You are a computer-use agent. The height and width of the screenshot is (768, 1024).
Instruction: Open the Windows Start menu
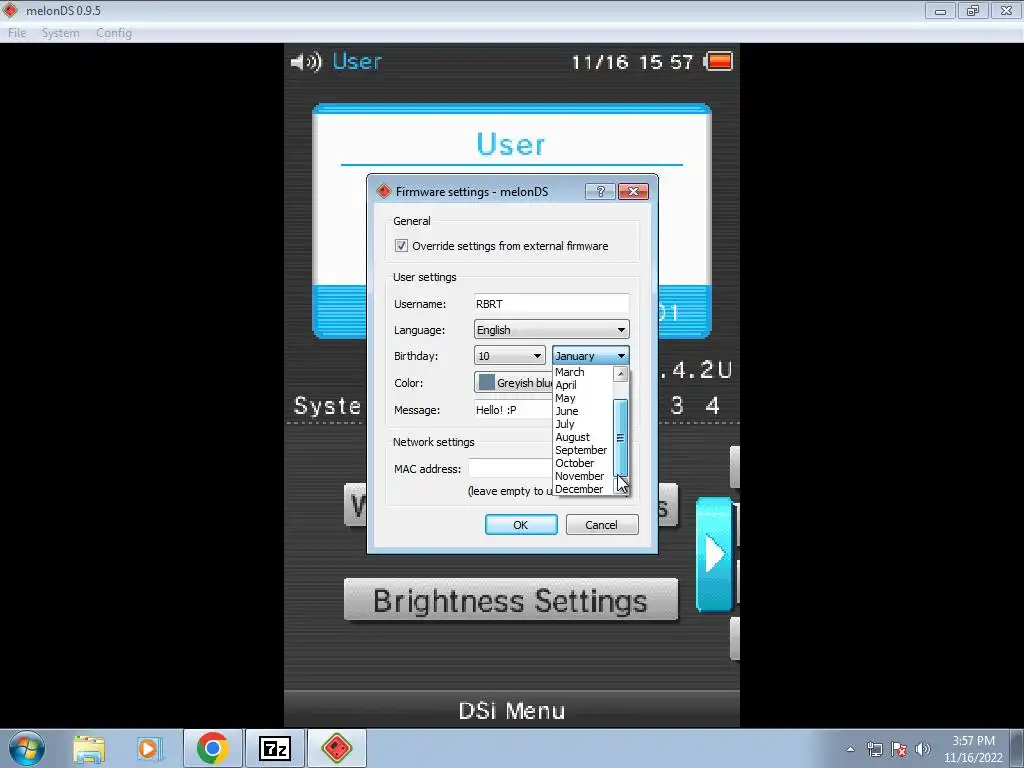[26, 748]
